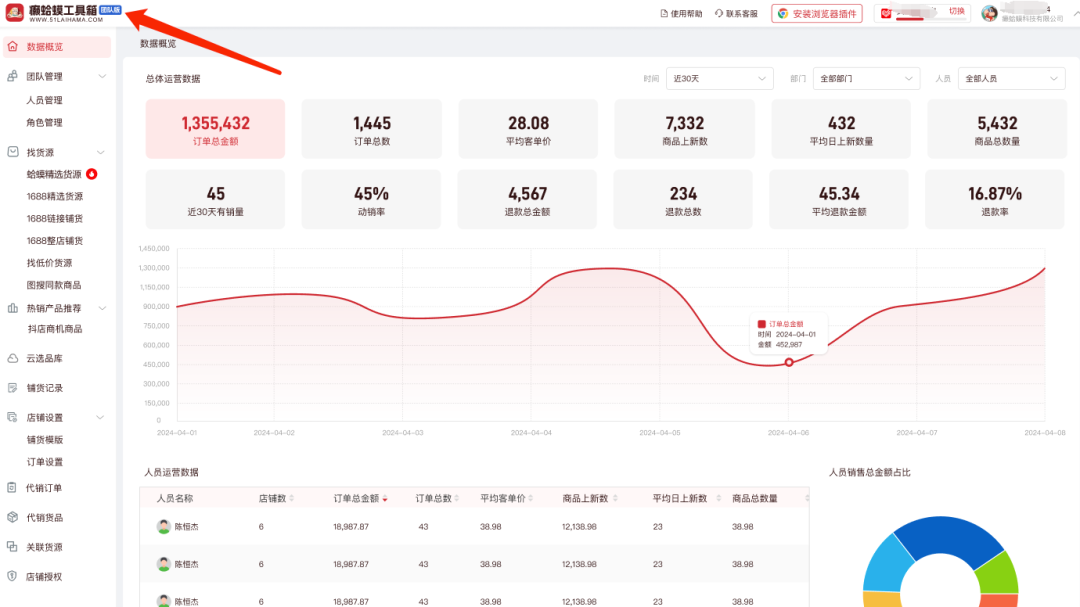The width and height of the screenshot is (1080, 607).
Task: Open the user avatar in the top bar
Action: click(x=989, y=13)
